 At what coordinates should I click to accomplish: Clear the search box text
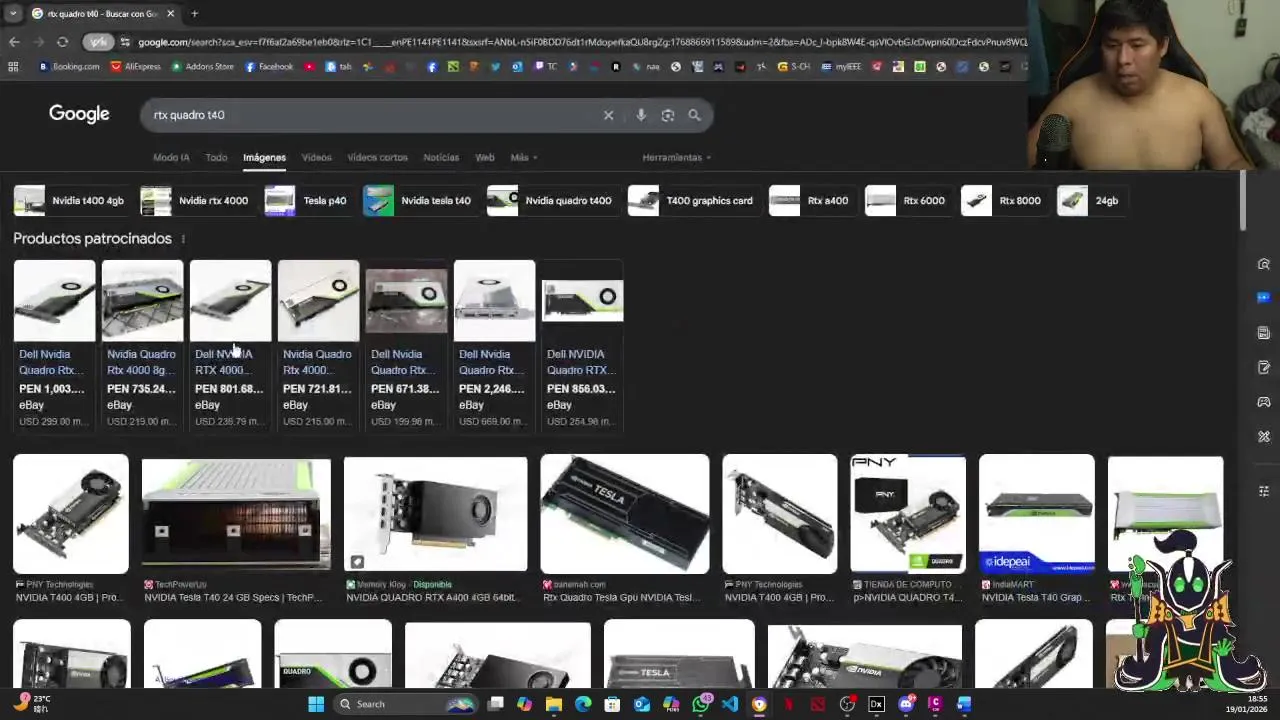pos(608,115)
